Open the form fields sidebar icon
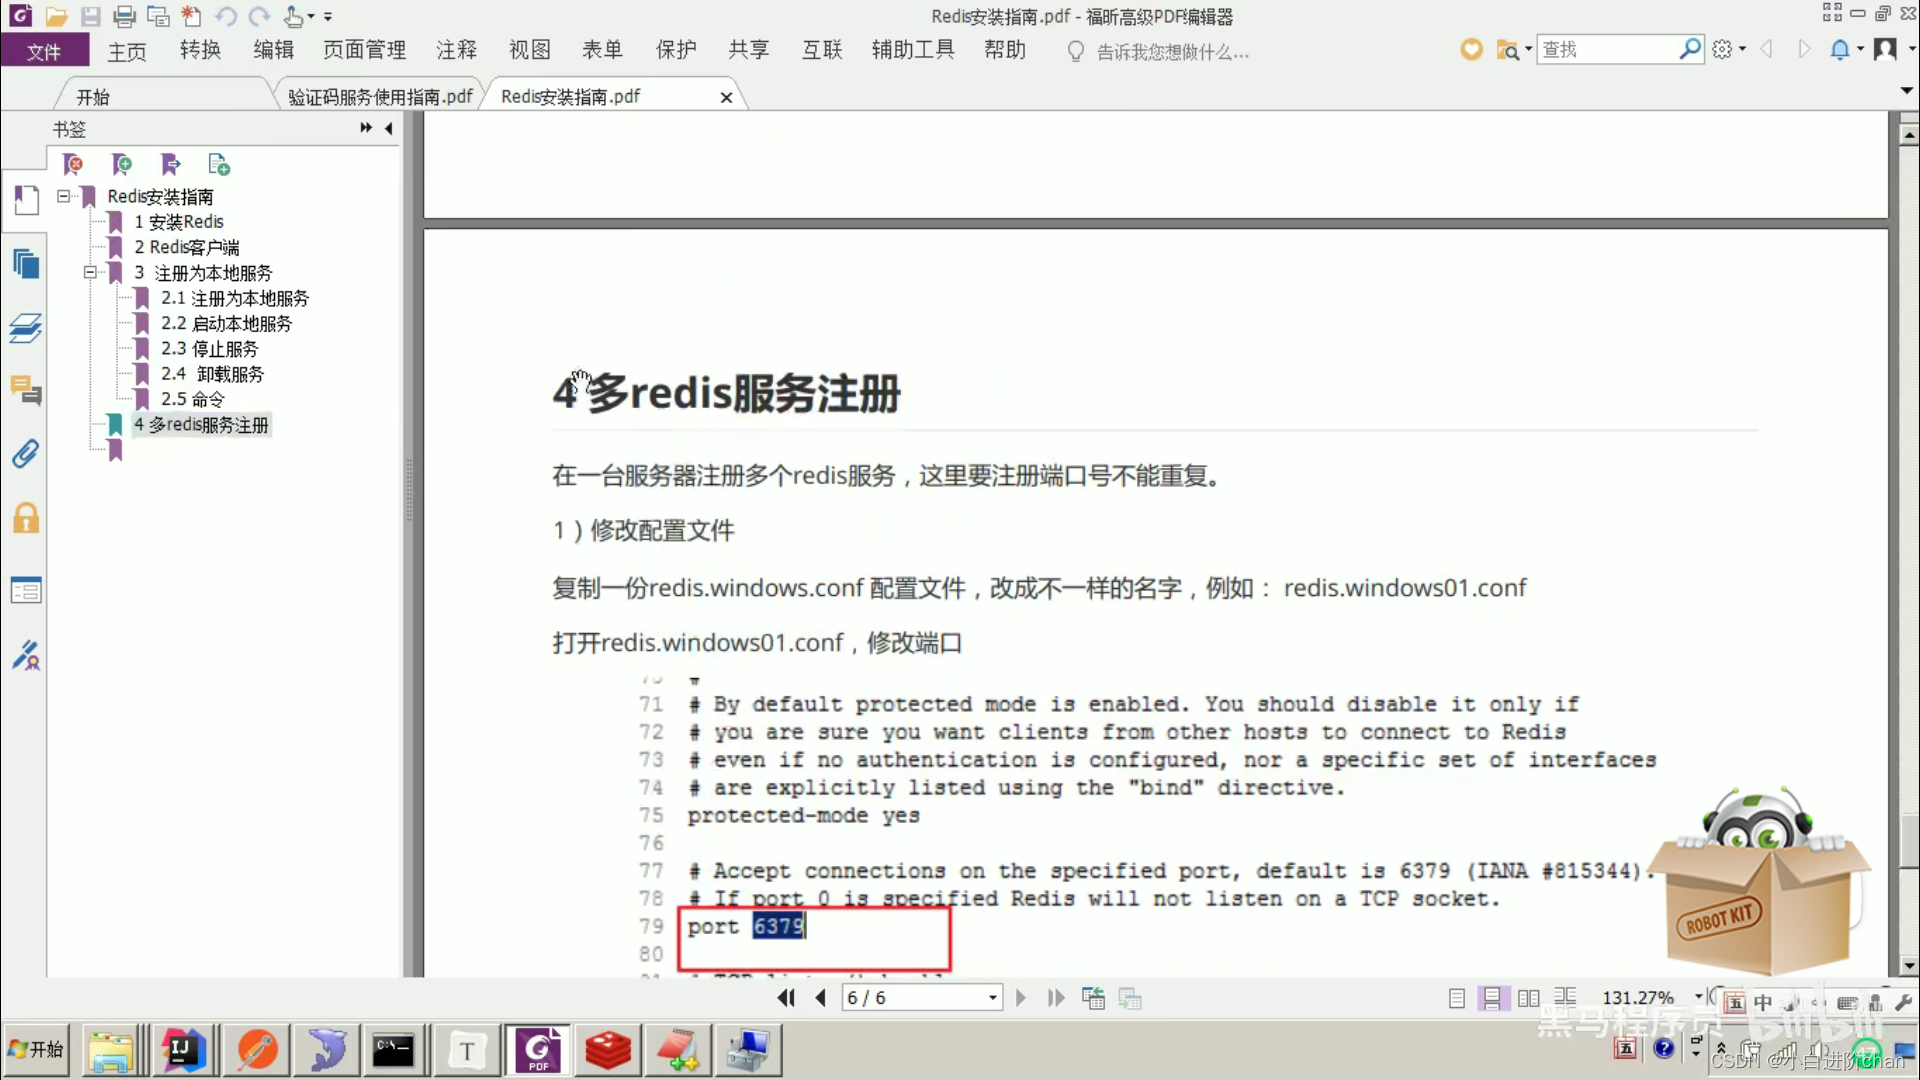Image resolution: width=1920 pixels, height=1080 pixels. tap(26, 590)
